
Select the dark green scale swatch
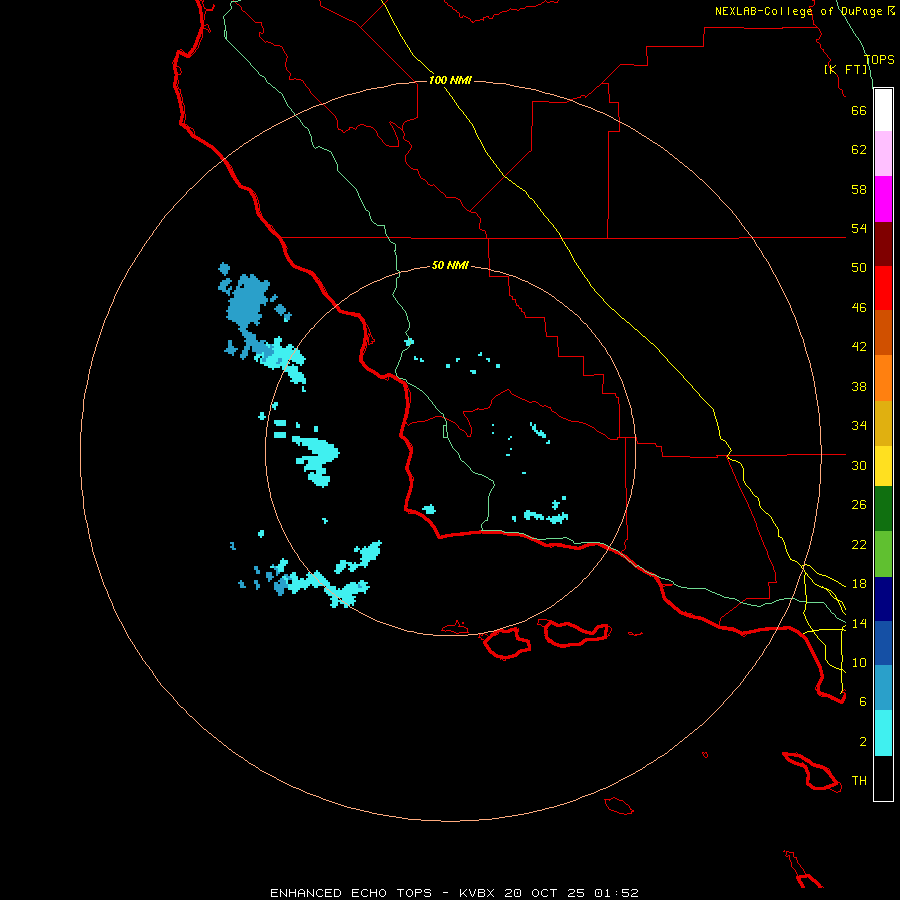(883, 509)
